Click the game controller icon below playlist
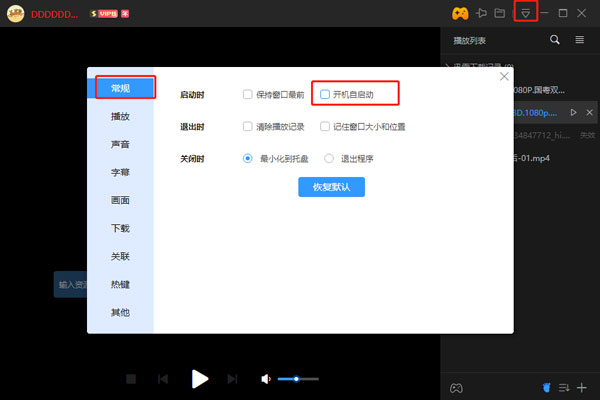 (x=456, y=388)
